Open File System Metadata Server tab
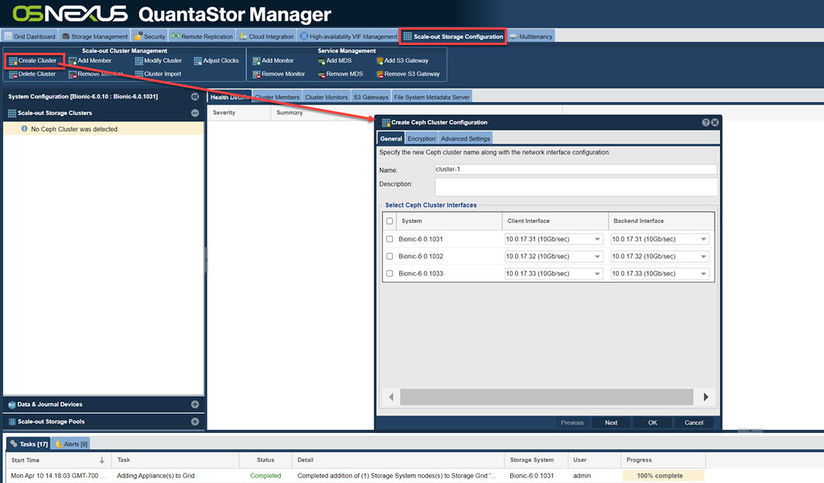The width and height of the screenshot is (824, 483). click(431, 97)
